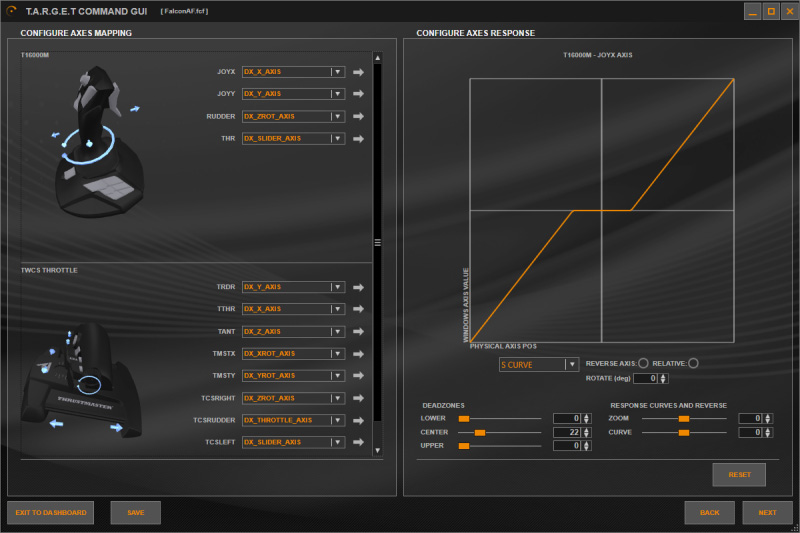Click the arrow icon beside RUDDER axis

click(358, 116)
